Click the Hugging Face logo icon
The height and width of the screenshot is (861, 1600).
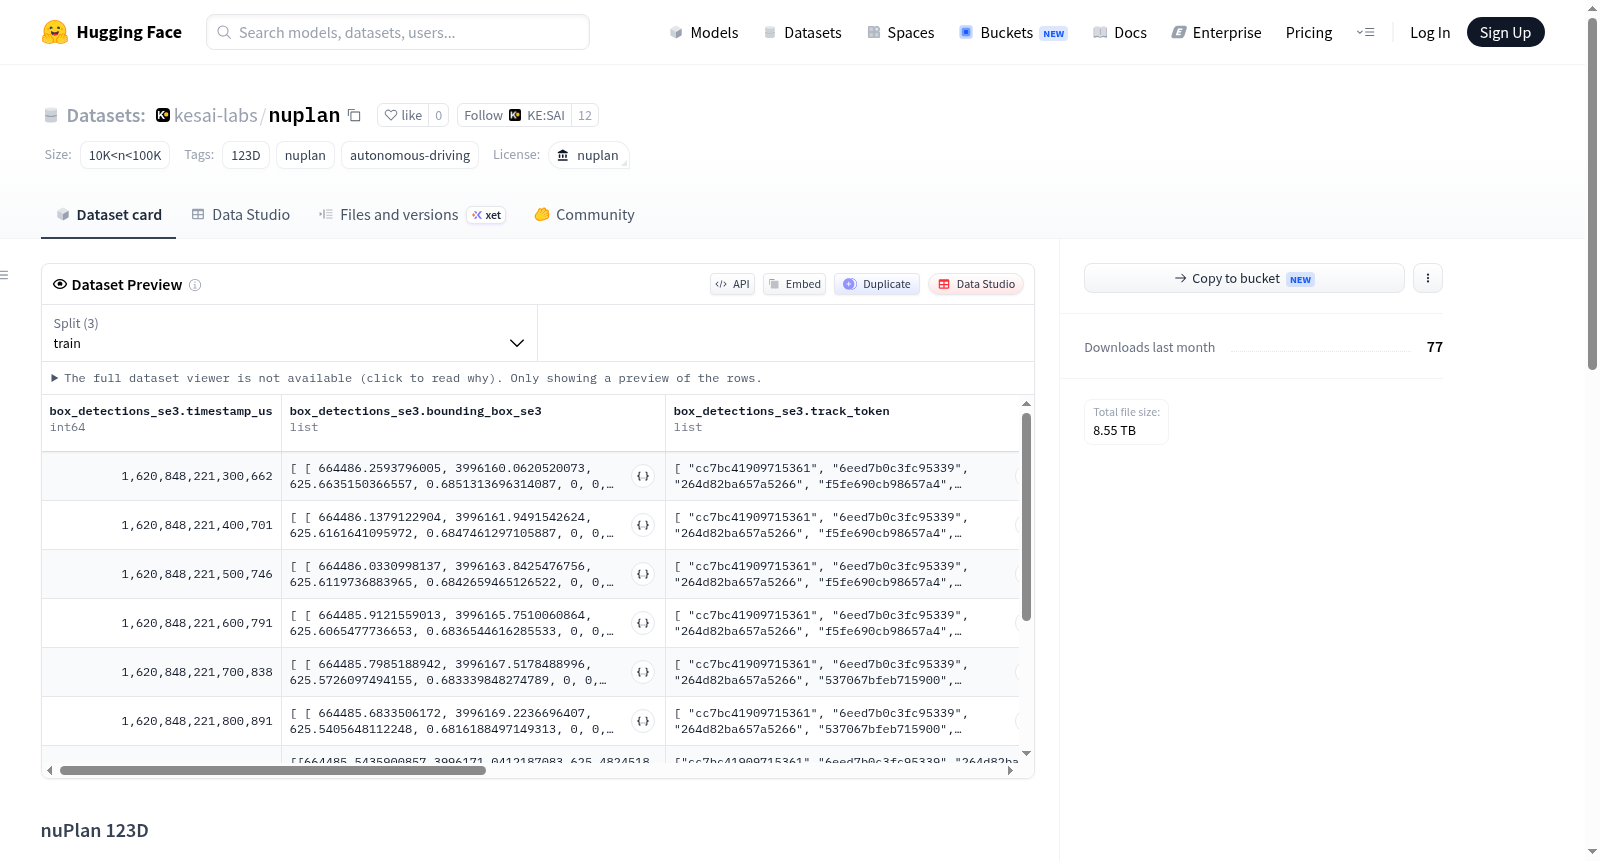coord(55,32)
